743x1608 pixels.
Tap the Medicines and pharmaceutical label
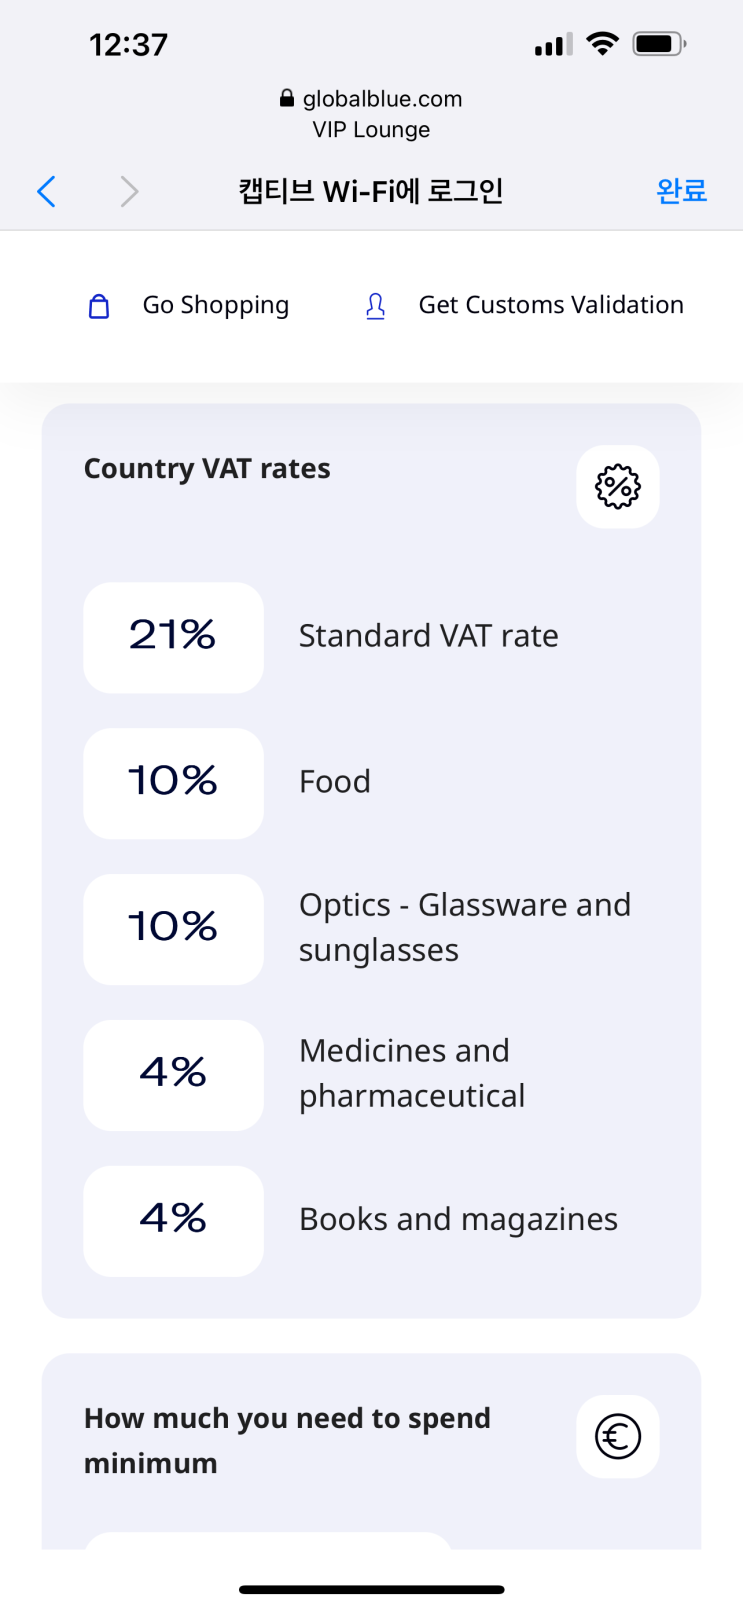point(411,1073)
